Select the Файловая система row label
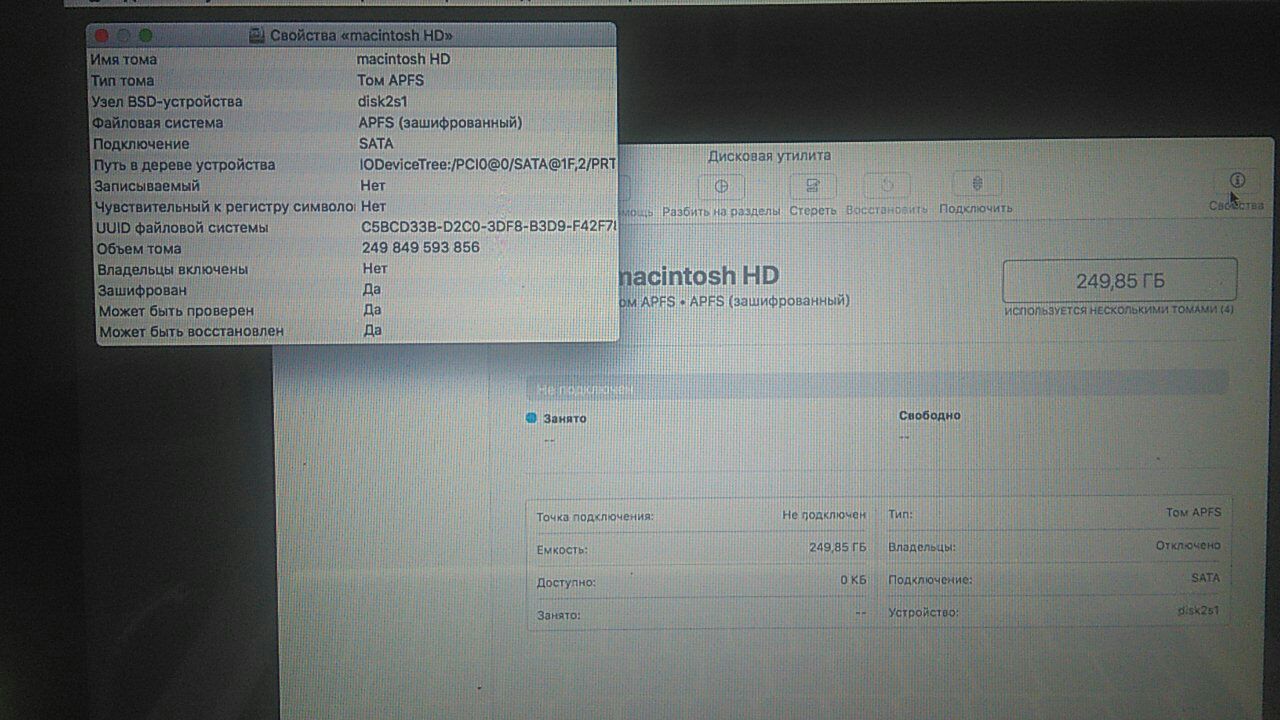 [157, 122]
